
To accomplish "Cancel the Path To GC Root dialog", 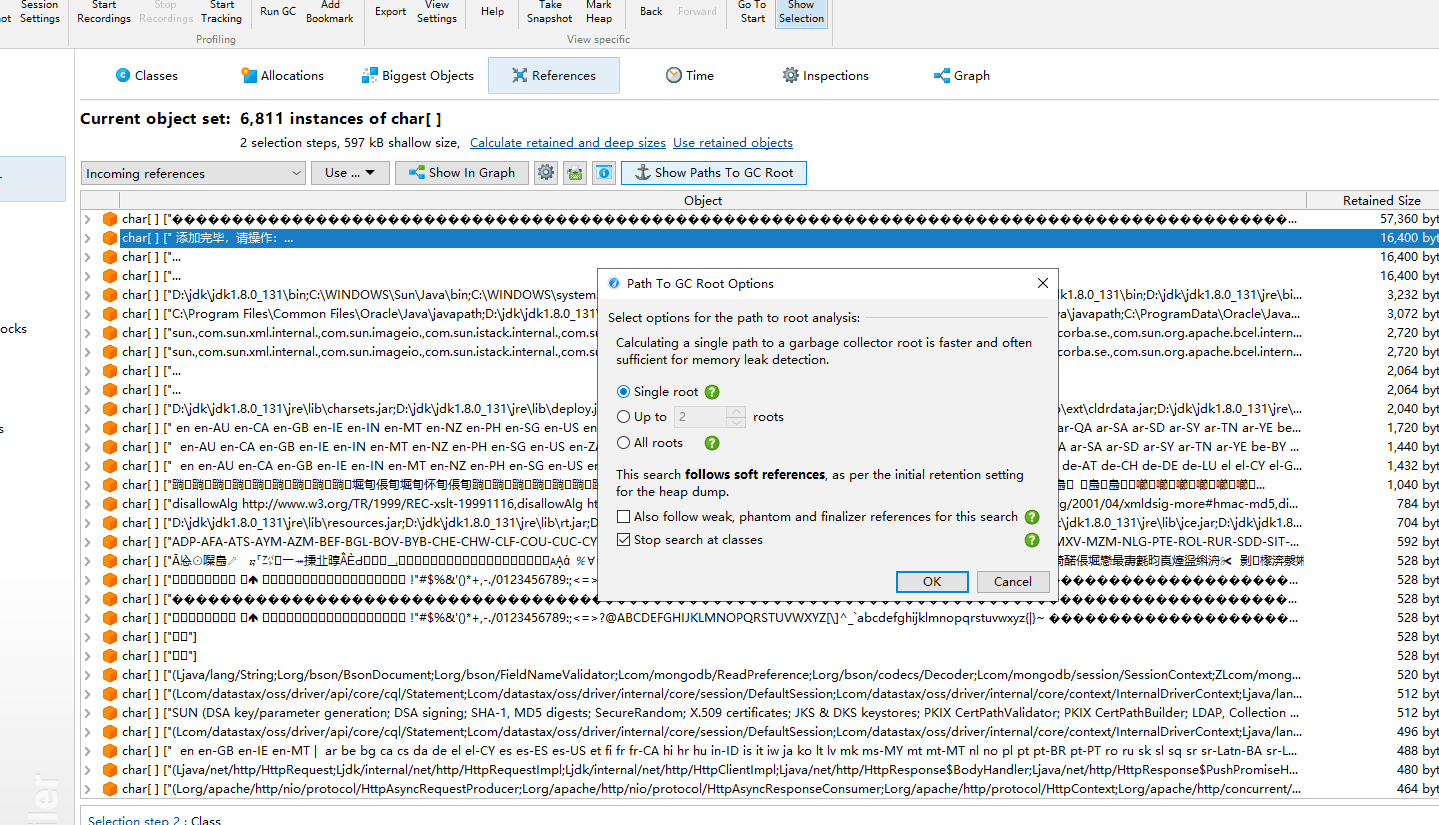I will (1012, 581).
